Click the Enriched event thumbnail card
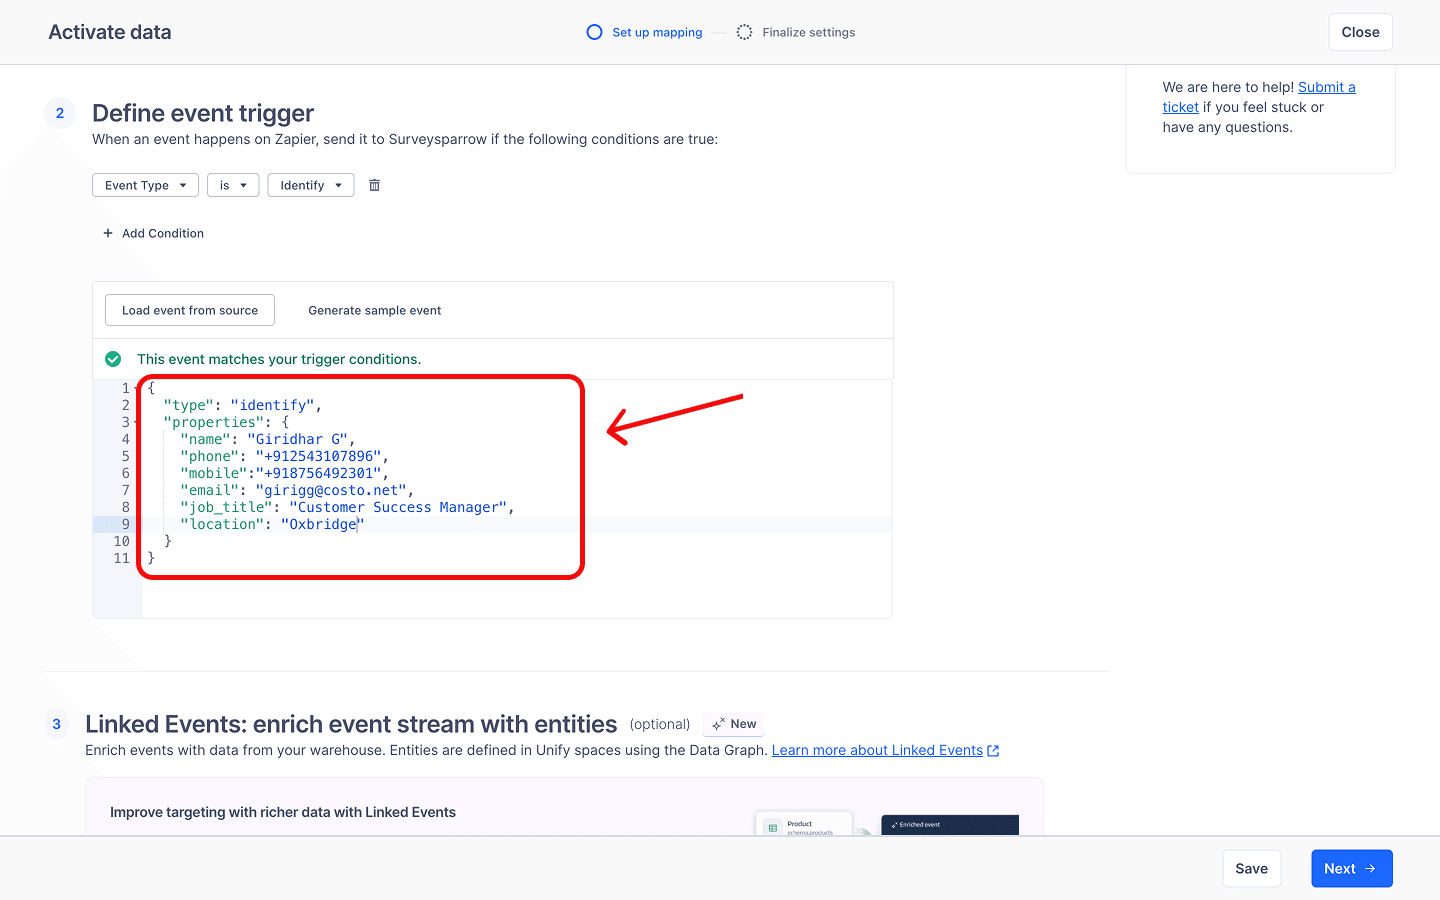 950,825
